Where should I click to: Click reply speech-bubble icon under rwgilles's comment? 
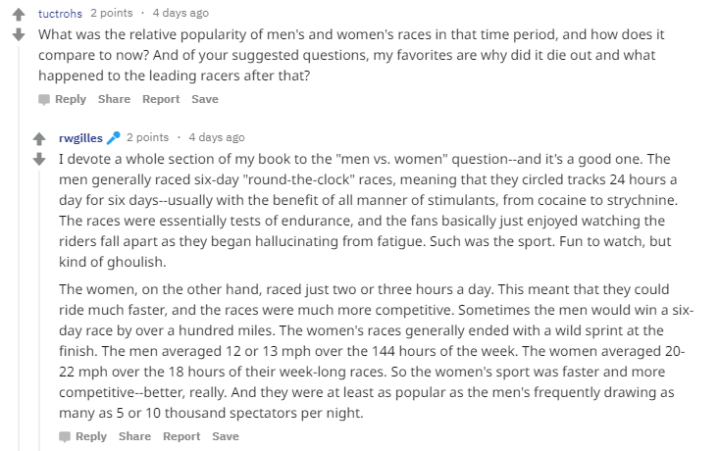(x=64, y=436)
